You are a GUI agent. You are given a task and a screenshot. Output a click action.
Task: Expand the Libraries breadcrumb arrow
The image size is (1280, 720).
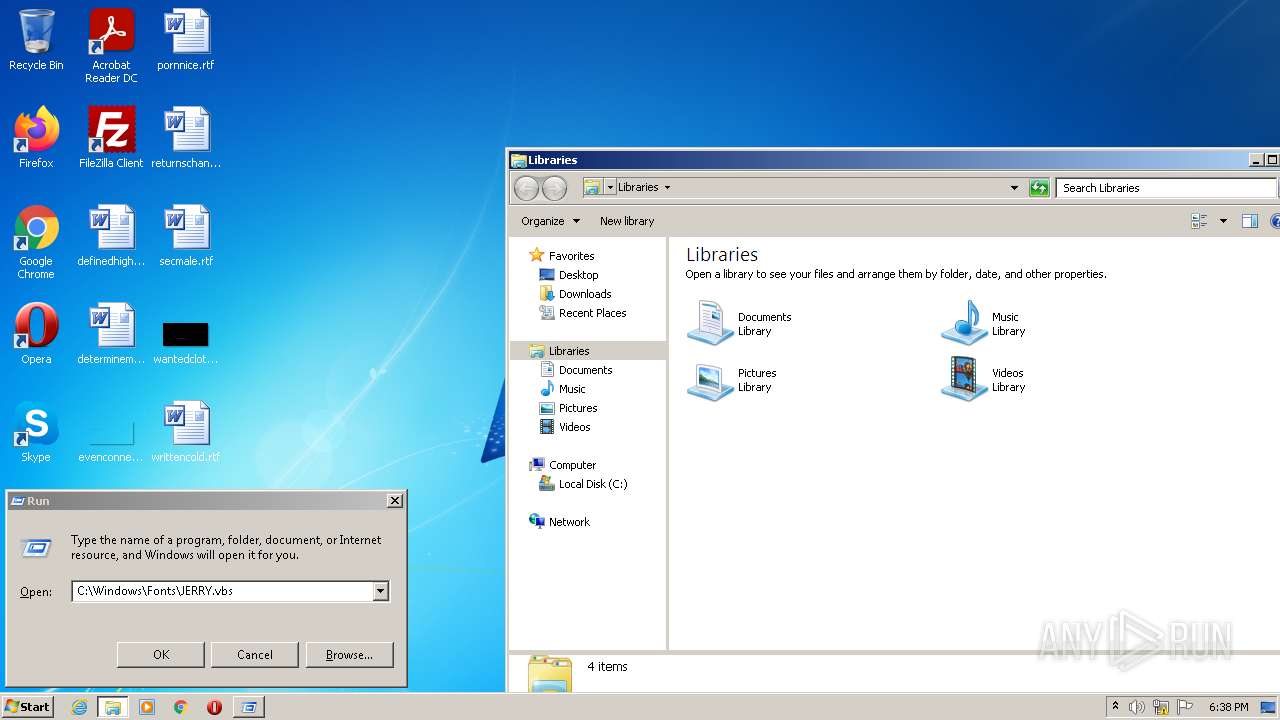click(x=667, y=188)
